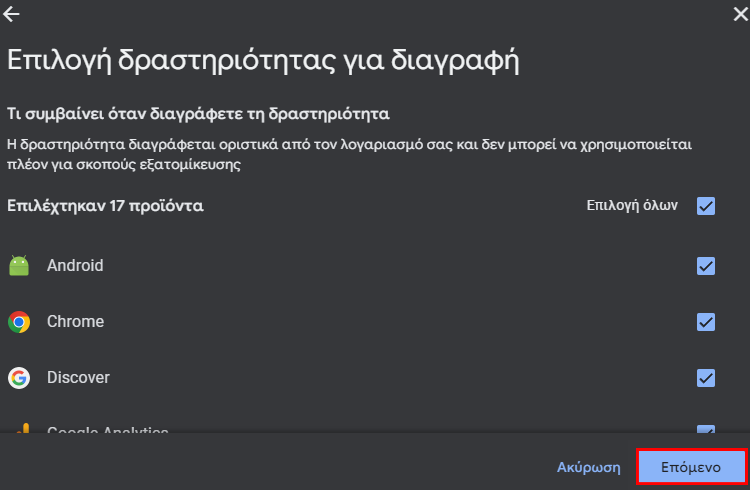Click the heading 'Επιλογή δραστηριότητας για διαγραφή'
The width and height of the screenshot is (750, 490).
click(x=263, y=61)
